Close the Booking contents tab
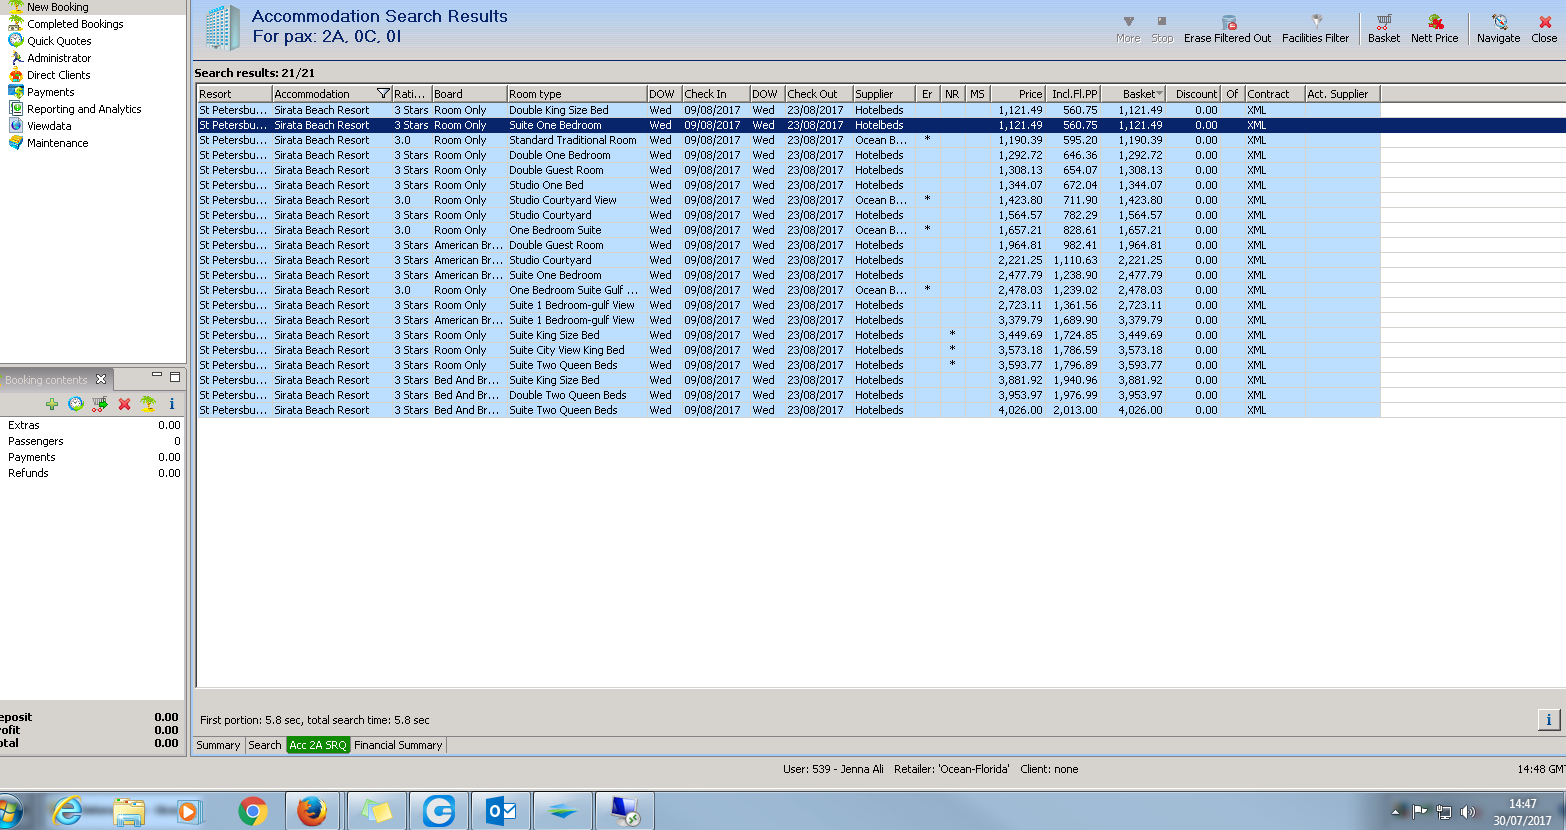1566x830 pixels. click(101, 379)
